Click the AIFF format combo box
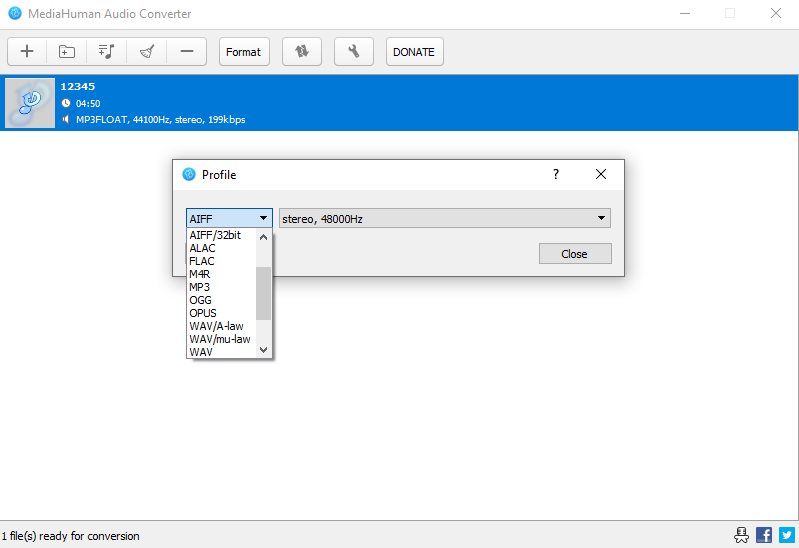799x548 pixels. click(229, 218)
